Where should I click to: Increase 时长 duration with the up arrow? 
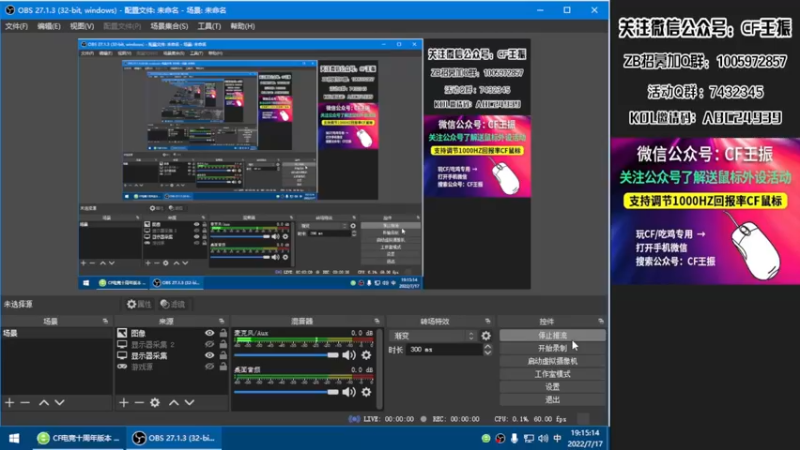[487, 346]
